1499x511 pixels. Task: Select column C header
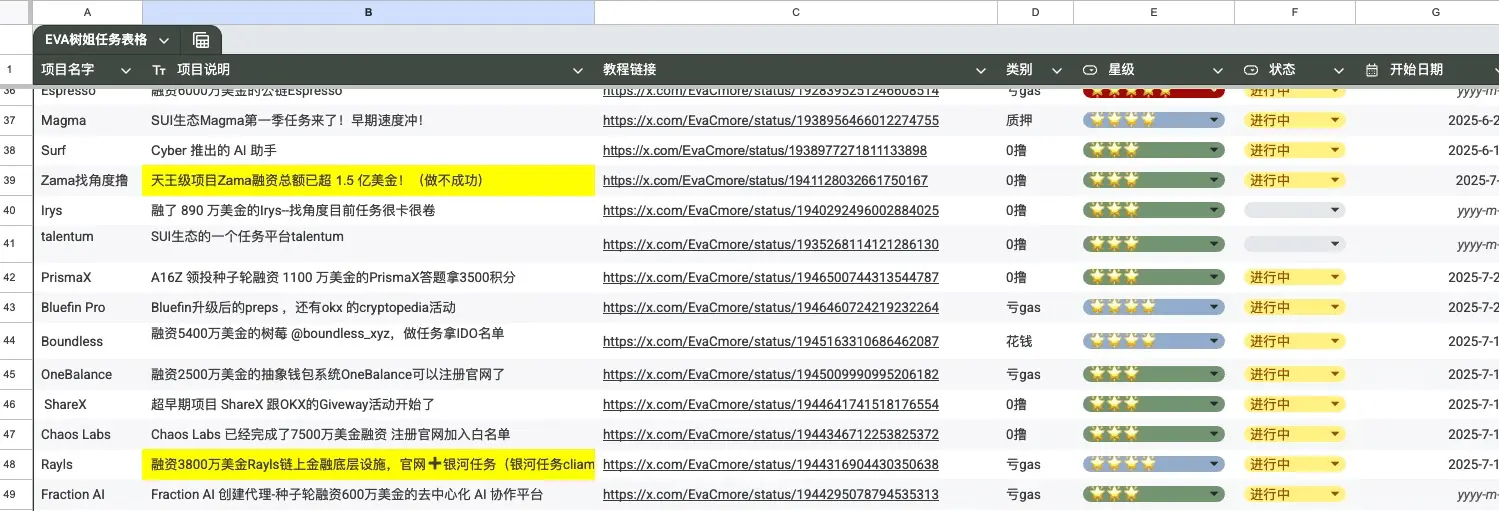796,12
